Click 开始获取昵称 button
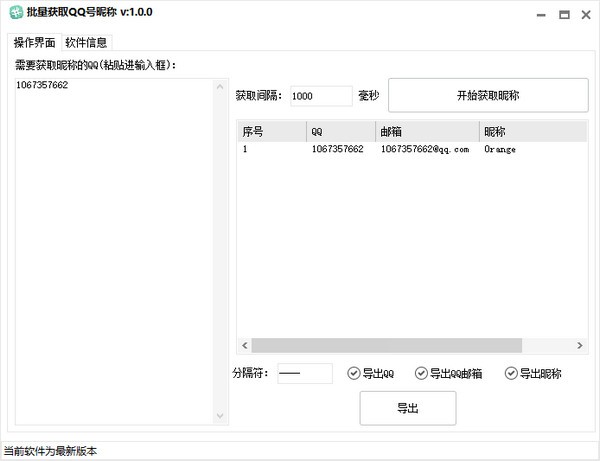Image resolution: width=600 pixels, height=461 pixels. (487, 96)
